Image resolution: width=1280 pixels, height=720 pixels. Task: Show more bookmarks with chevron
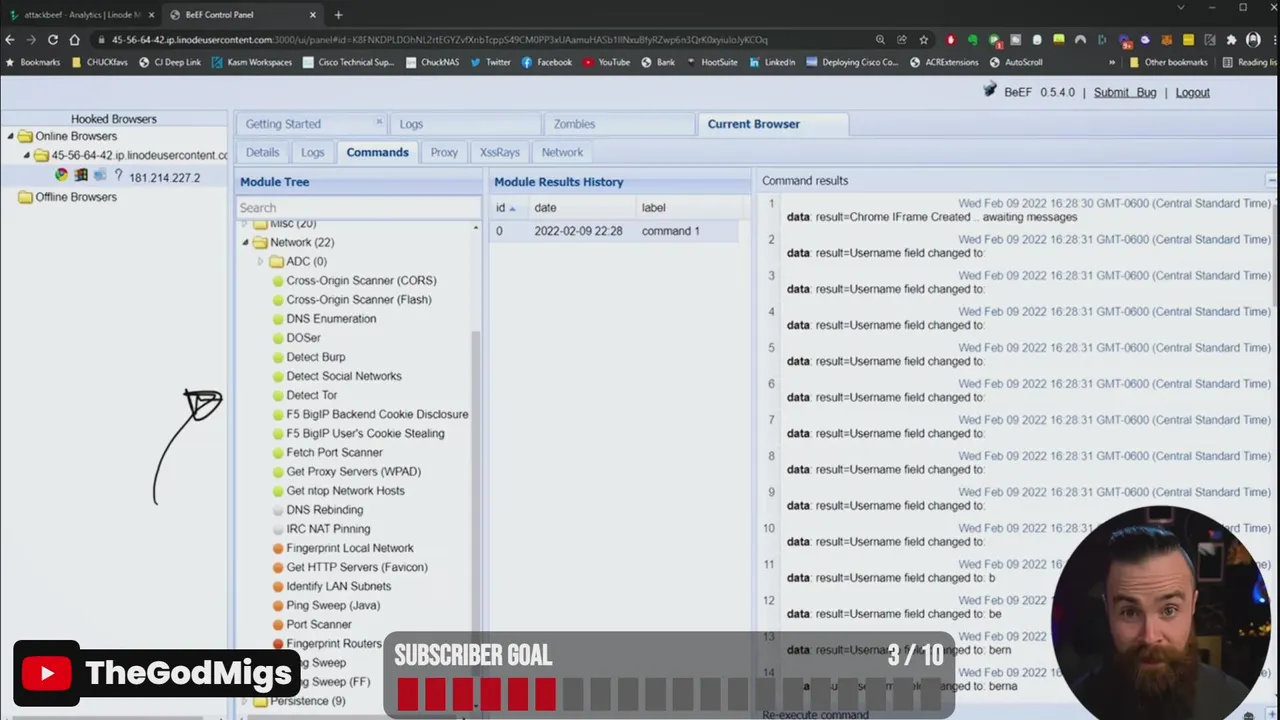coord(1112,62)
